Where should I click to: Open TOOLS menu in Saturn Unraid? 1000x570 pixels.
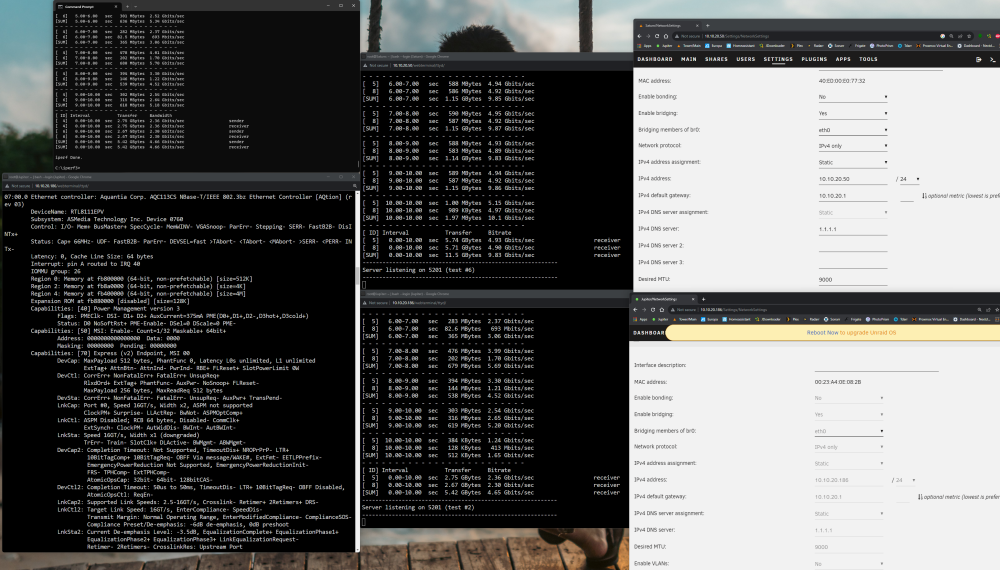pyautogui.click(x=868, y=59)
